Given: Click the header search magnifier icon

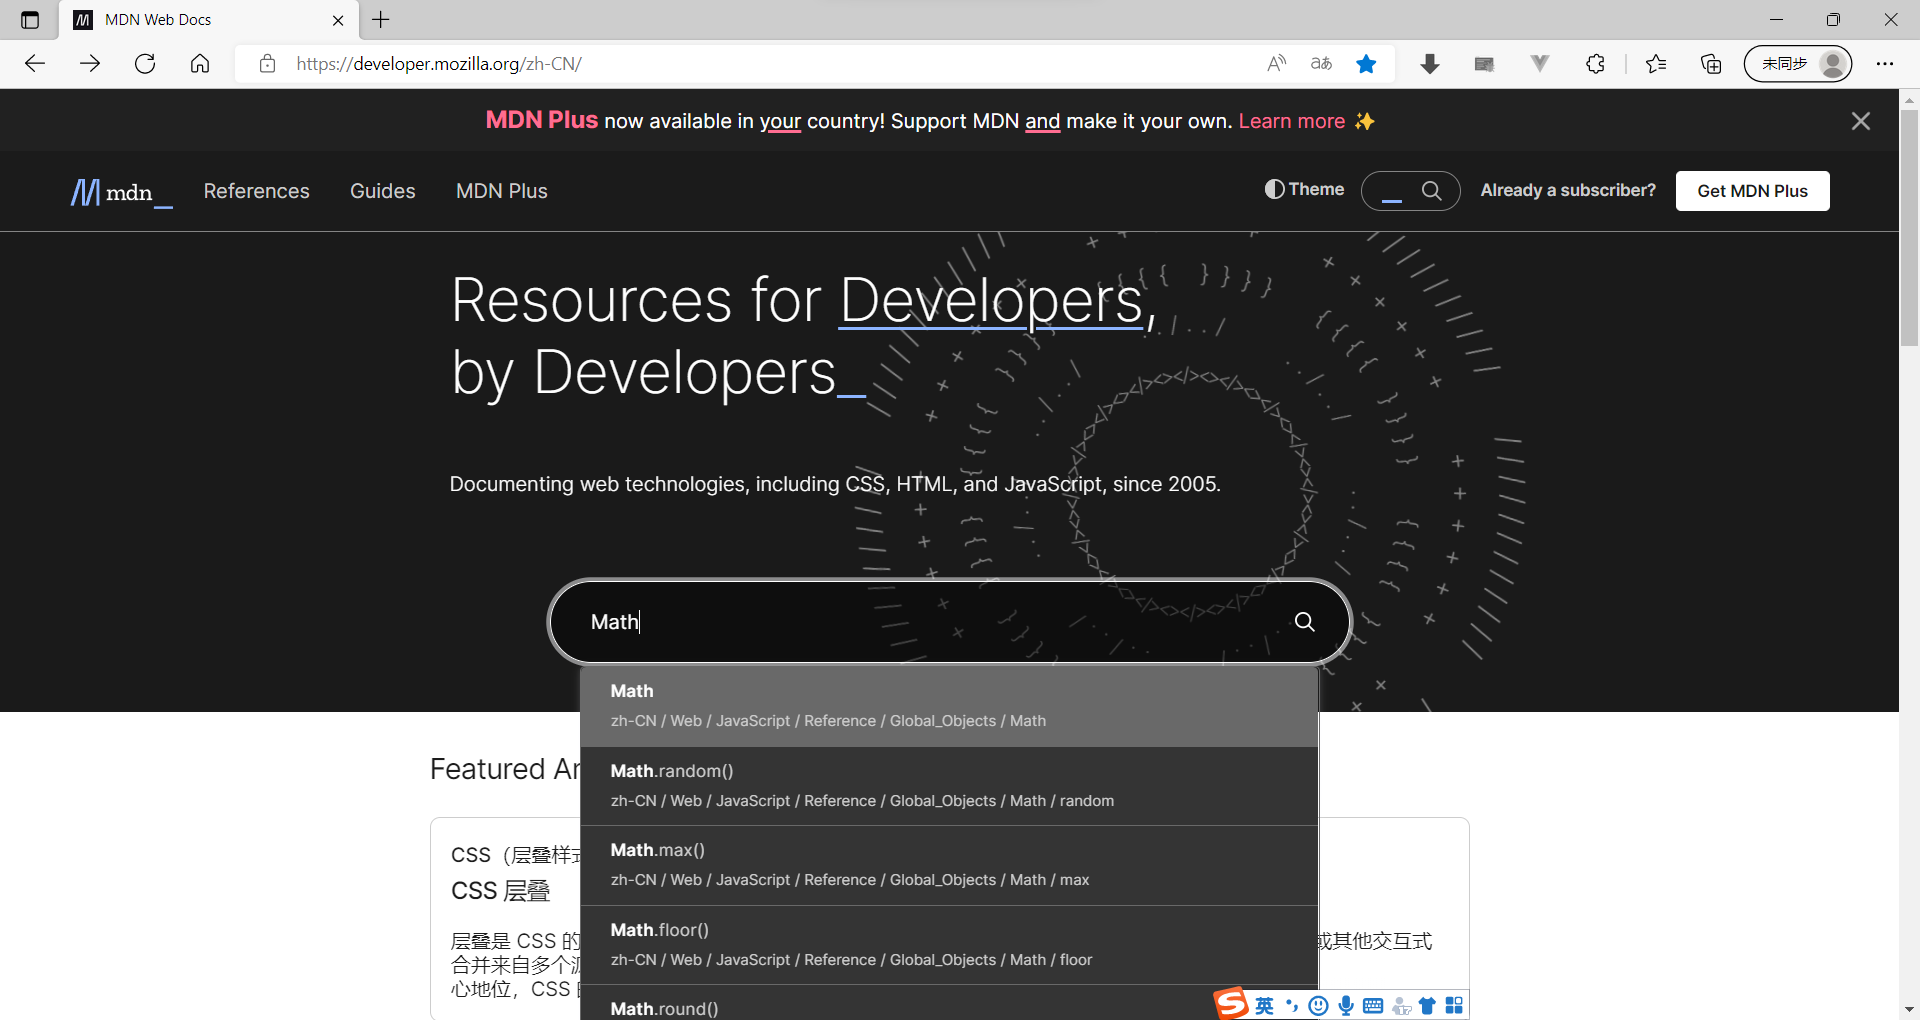Looking at the screenshot, I should (1432, 190).
